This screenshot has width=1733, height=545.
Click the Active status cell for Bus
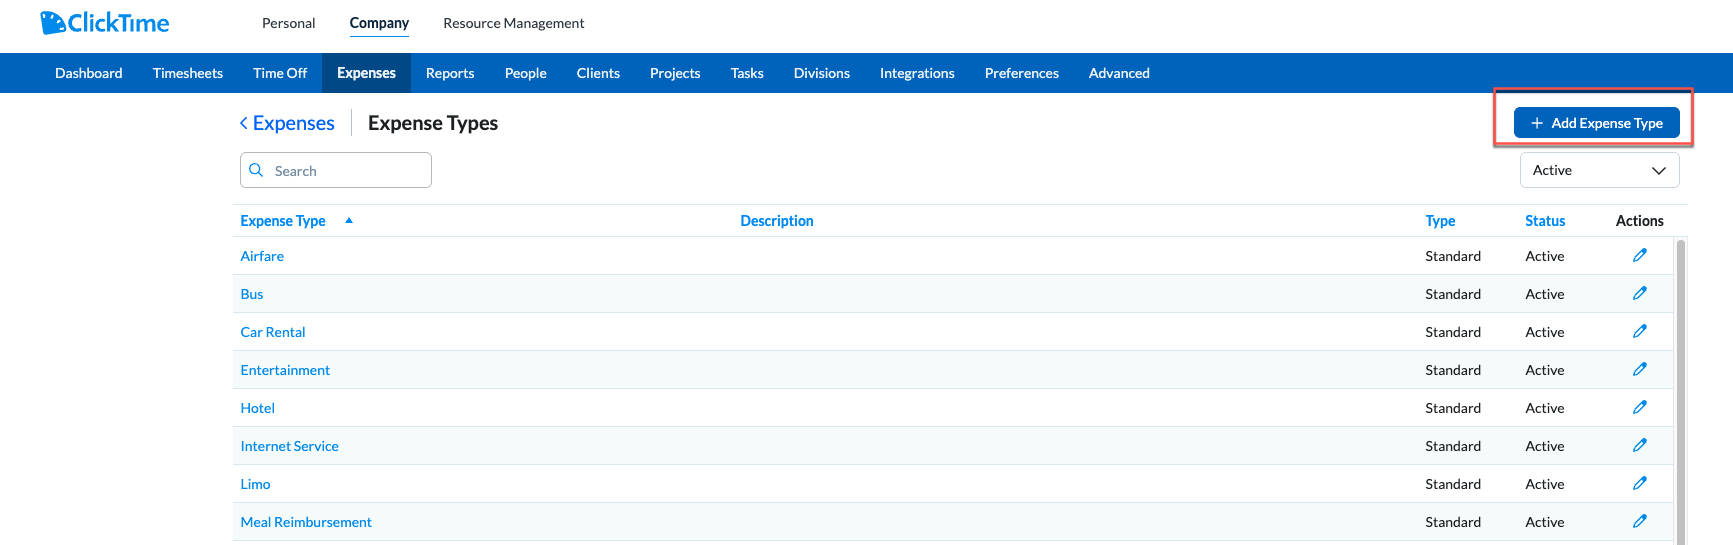pyautogui.click(x=1545, y=294)
